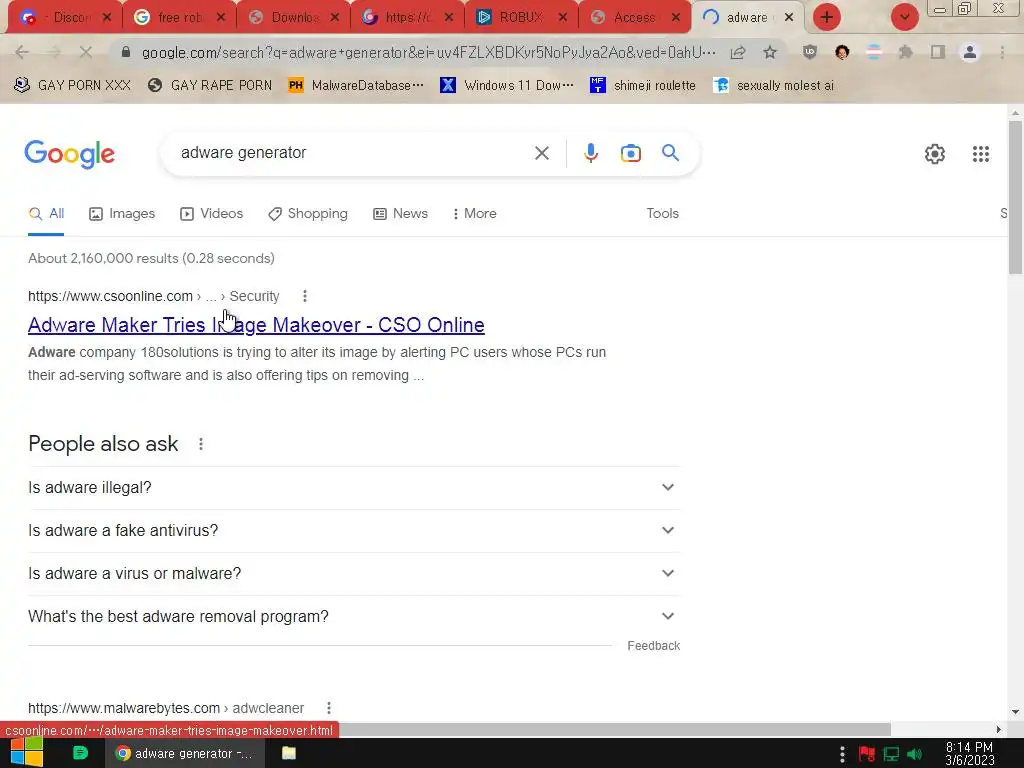Click the voice search microphone icon

click(590, 153)
